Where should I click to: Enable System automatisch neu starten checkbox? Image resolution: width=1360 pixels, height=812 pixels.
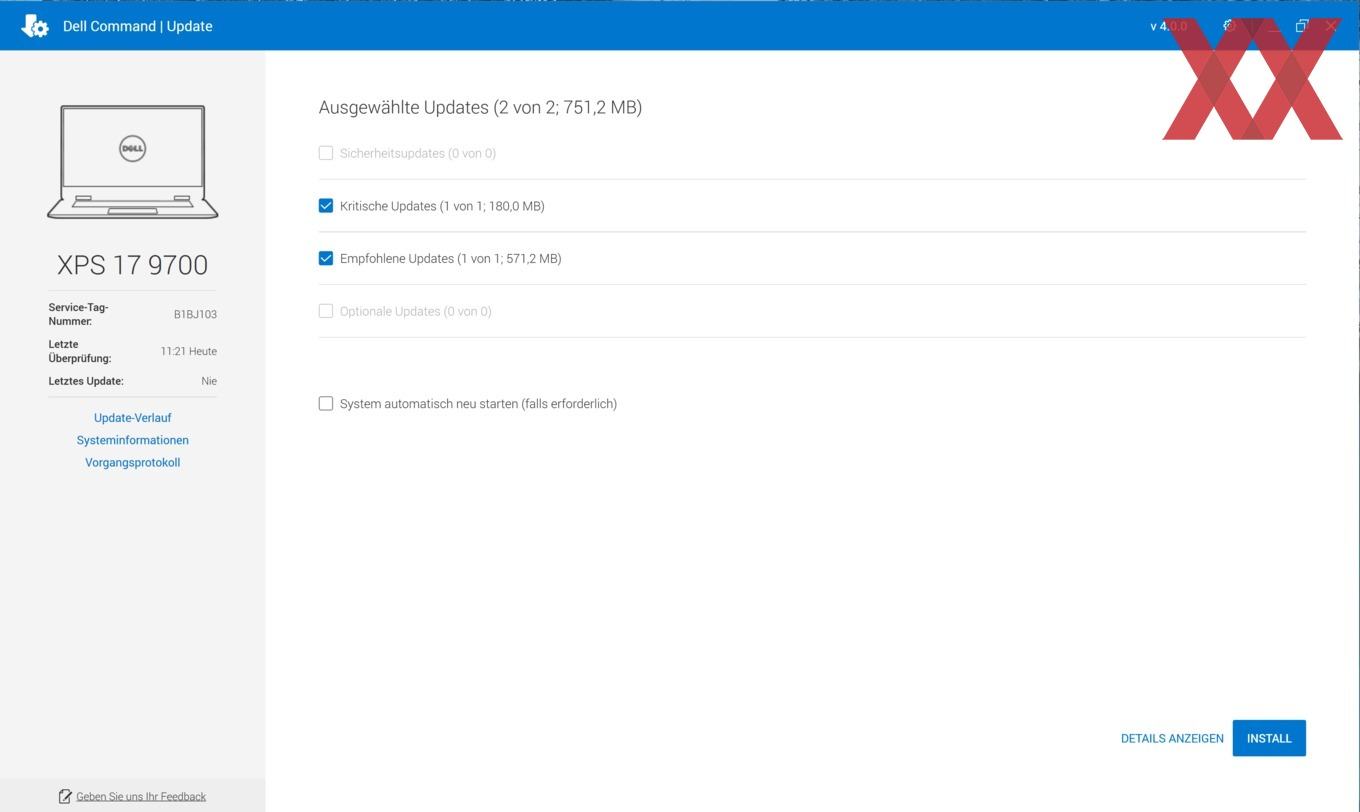point(325,404)
